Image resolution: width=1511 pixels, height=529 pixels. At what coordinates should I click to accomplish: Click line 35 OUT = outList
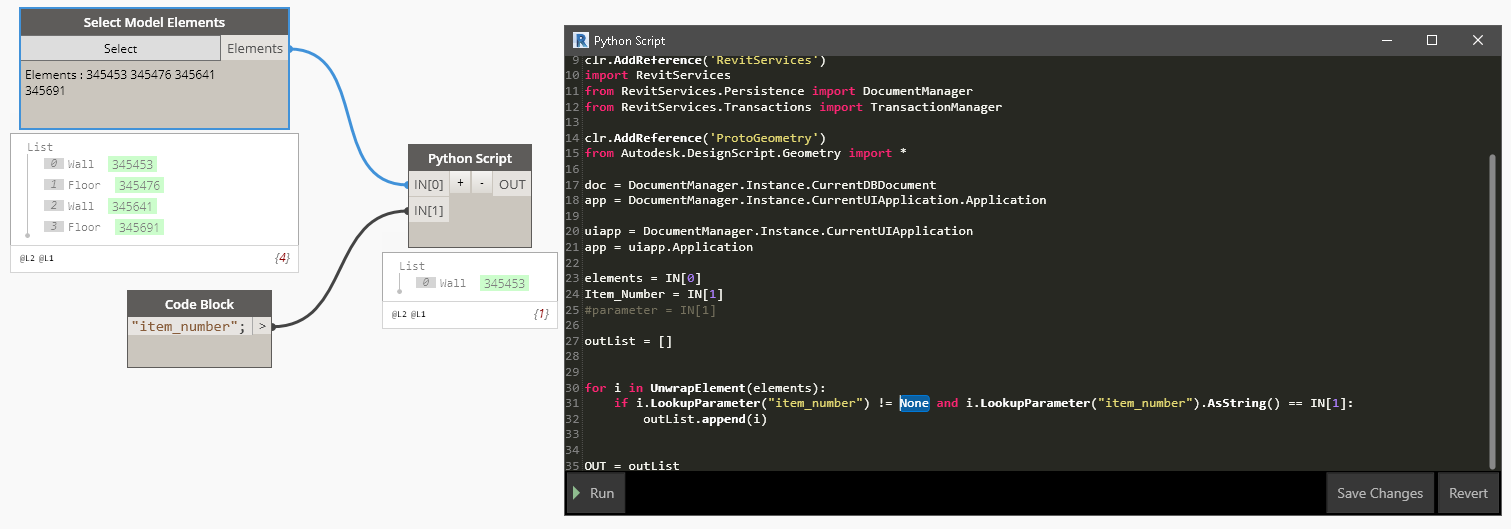pos(632,465)
